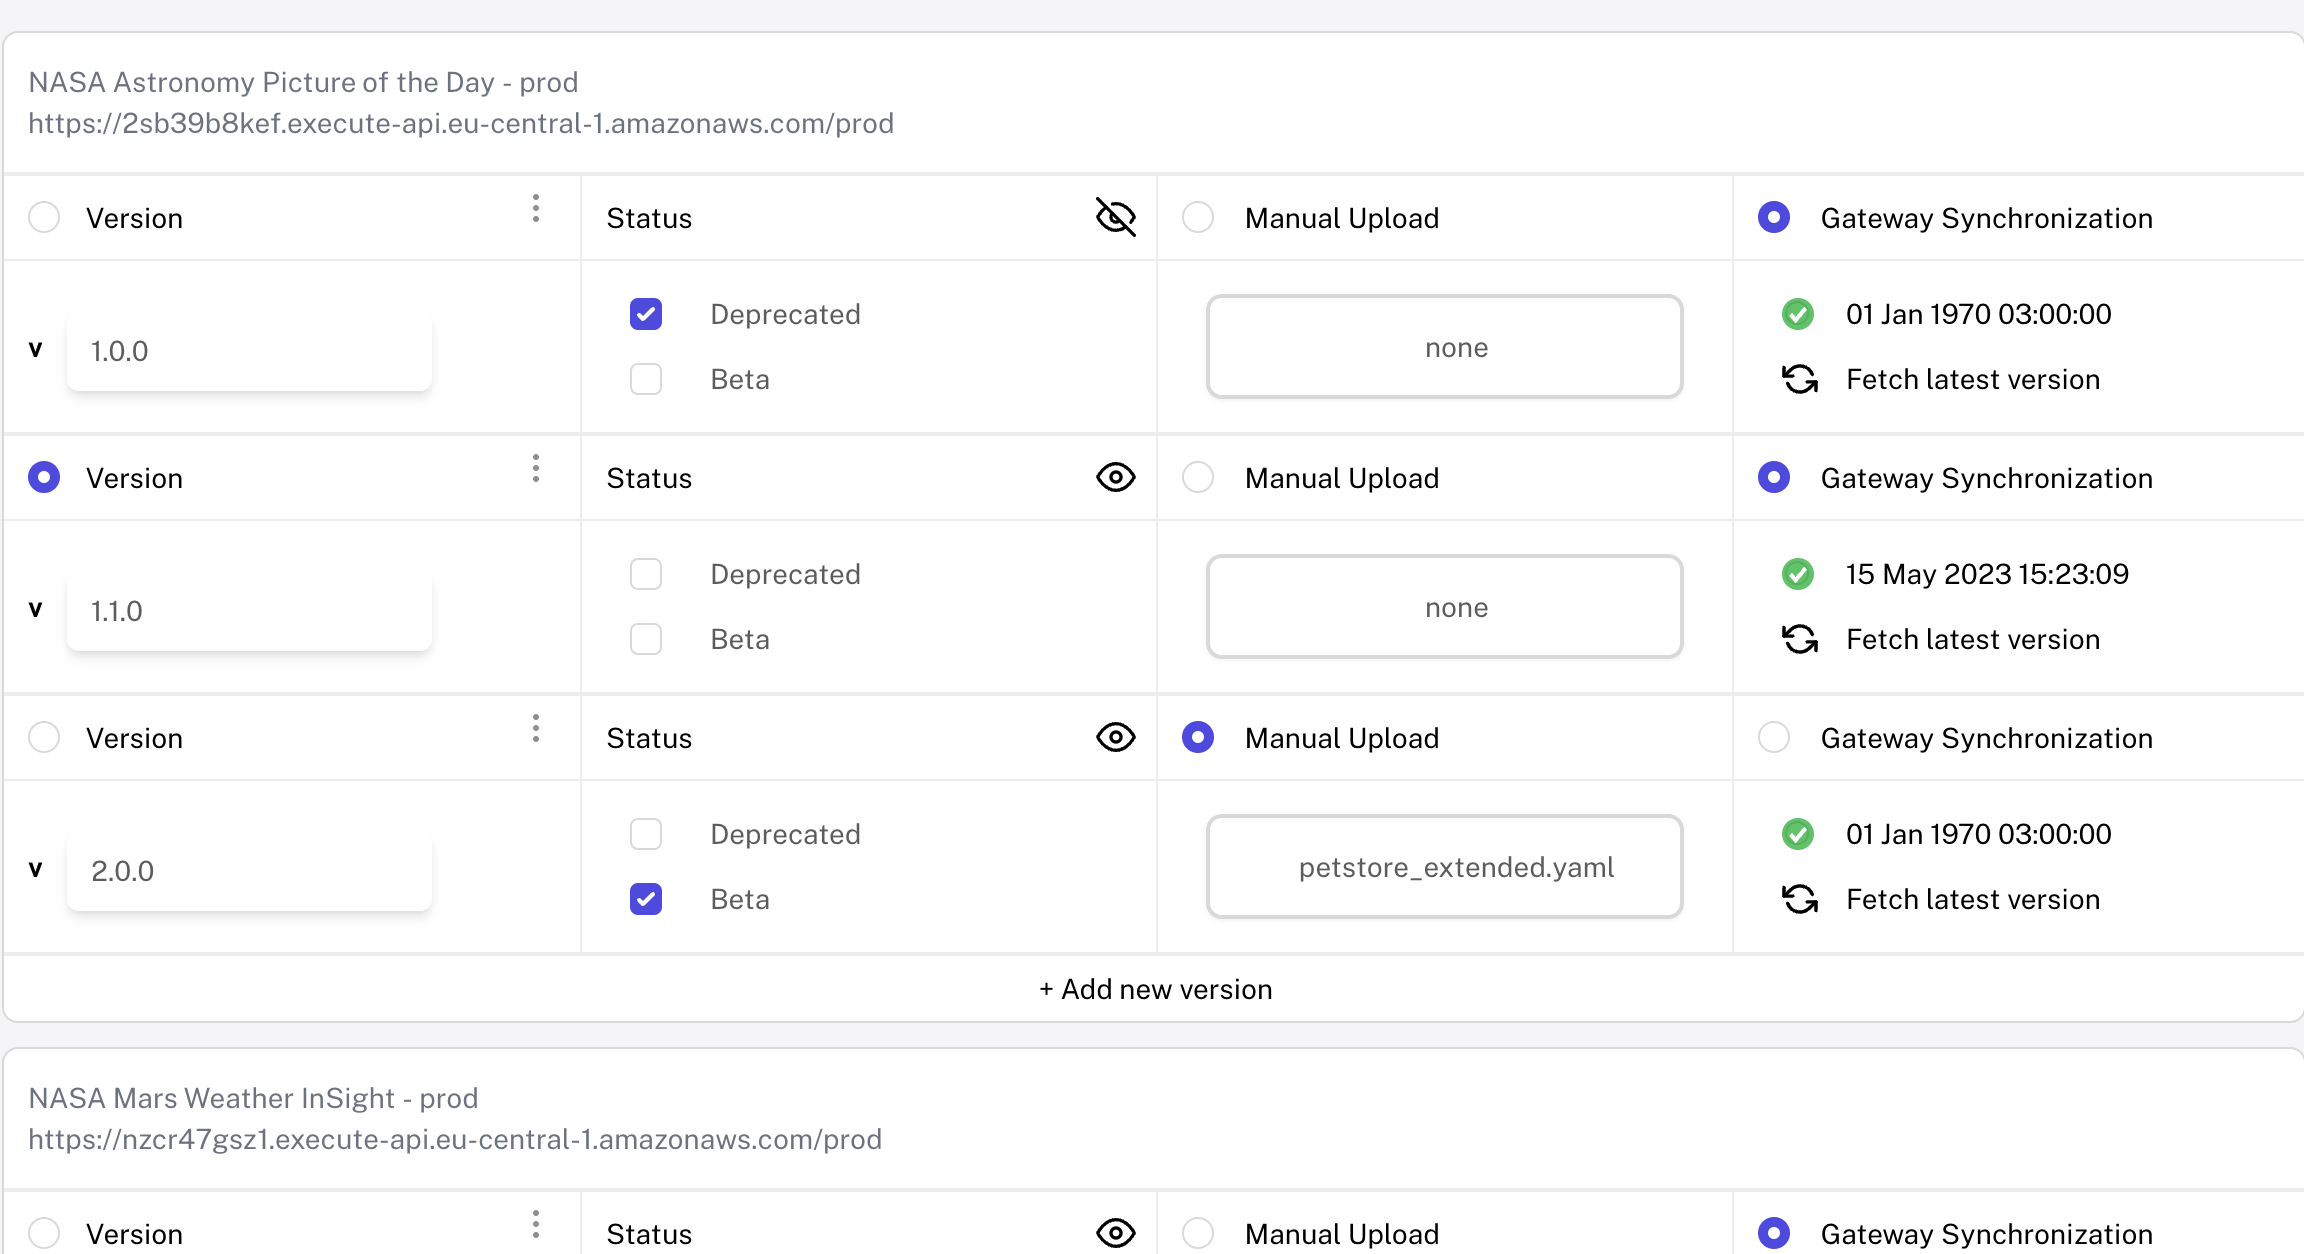Open the petstore_extended.yaml file selector

click(1444, 867)
